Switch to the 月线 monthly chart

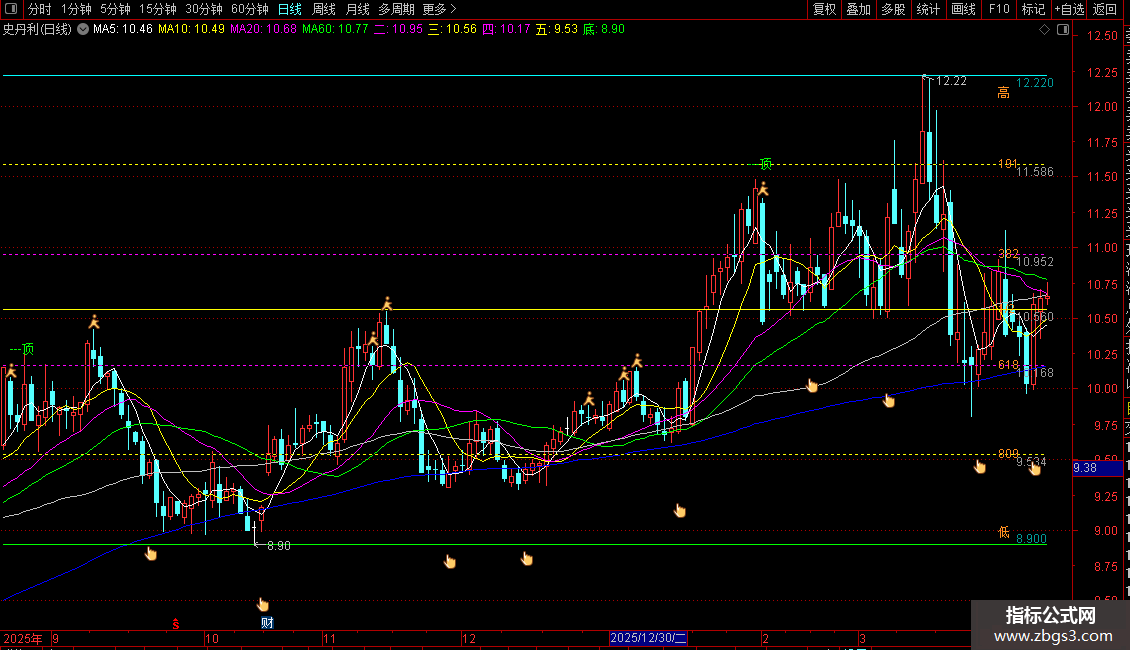coord(357,9)
